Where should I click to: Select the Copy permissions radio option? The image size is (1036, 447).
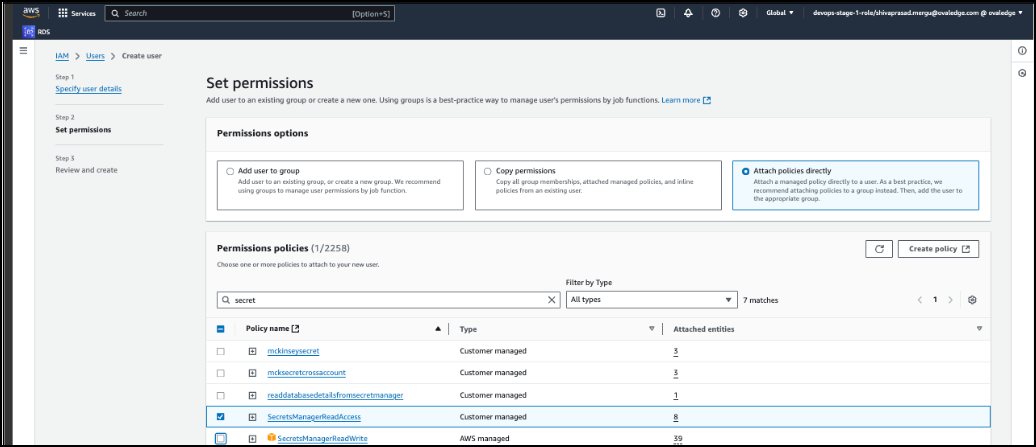[x=488, y=171]
